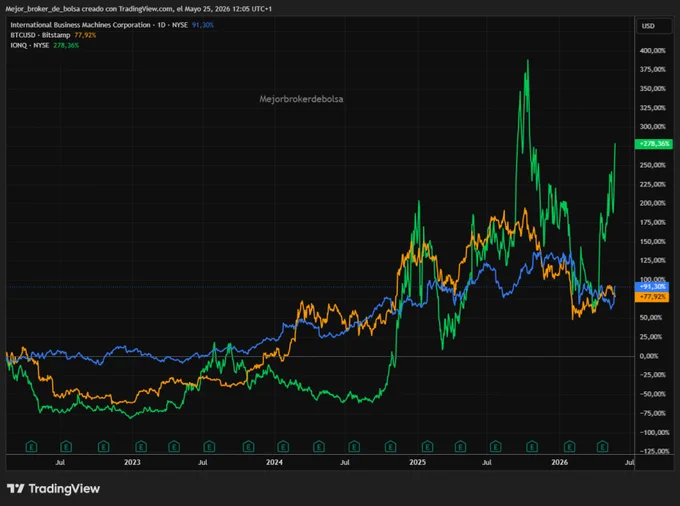Click the IBM legend value 91,30%
The width and height of the screenshot is (680, 506).
point(203,25)
